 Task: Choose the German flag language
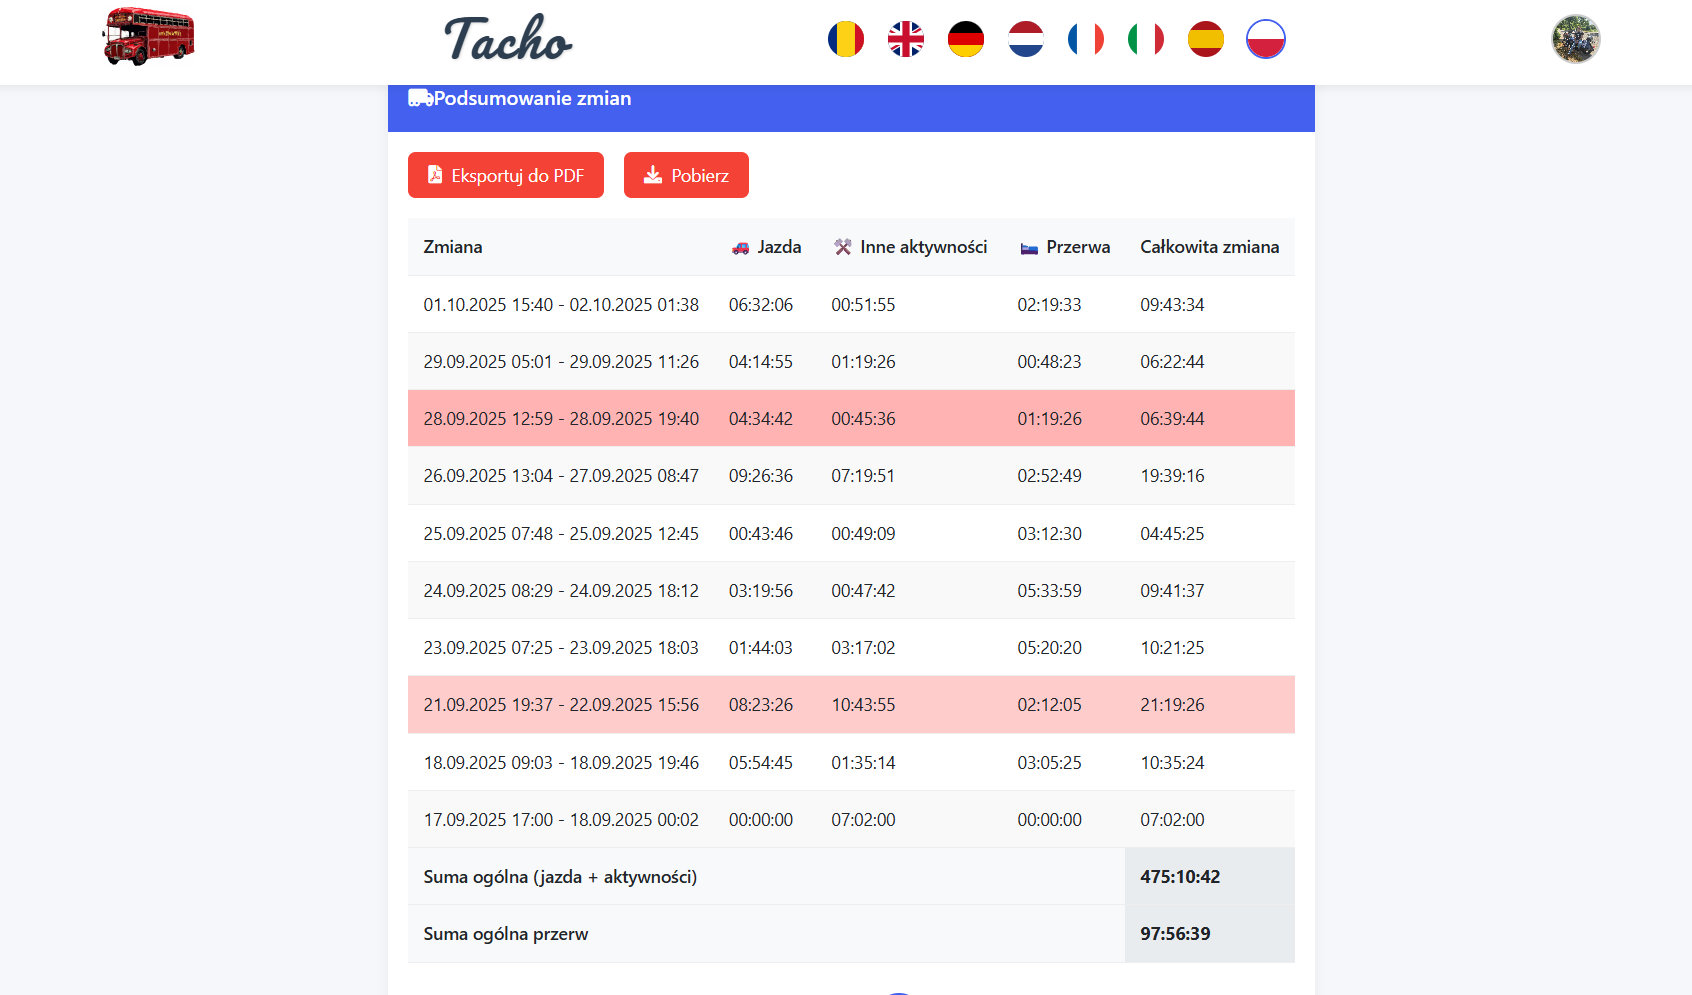(x=965, y=40)
